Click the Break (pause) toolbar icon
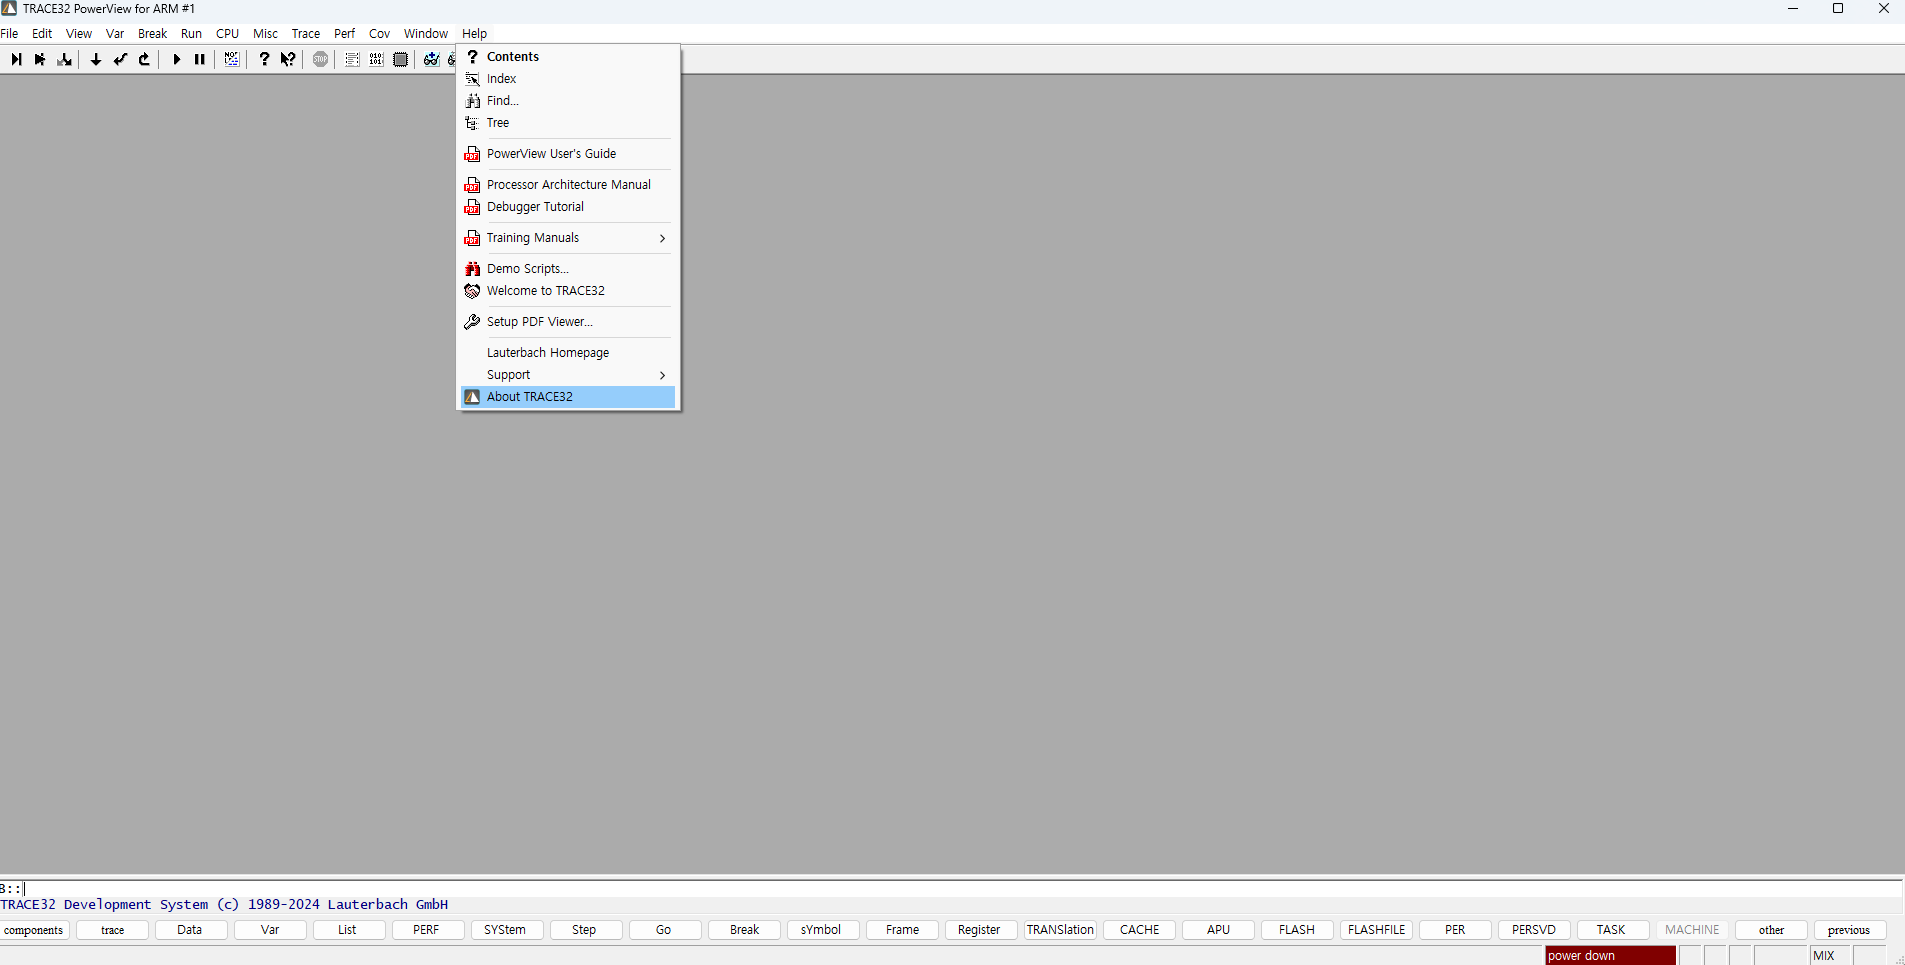Viewport: 1905px width, 965px height. coord(200,60)
